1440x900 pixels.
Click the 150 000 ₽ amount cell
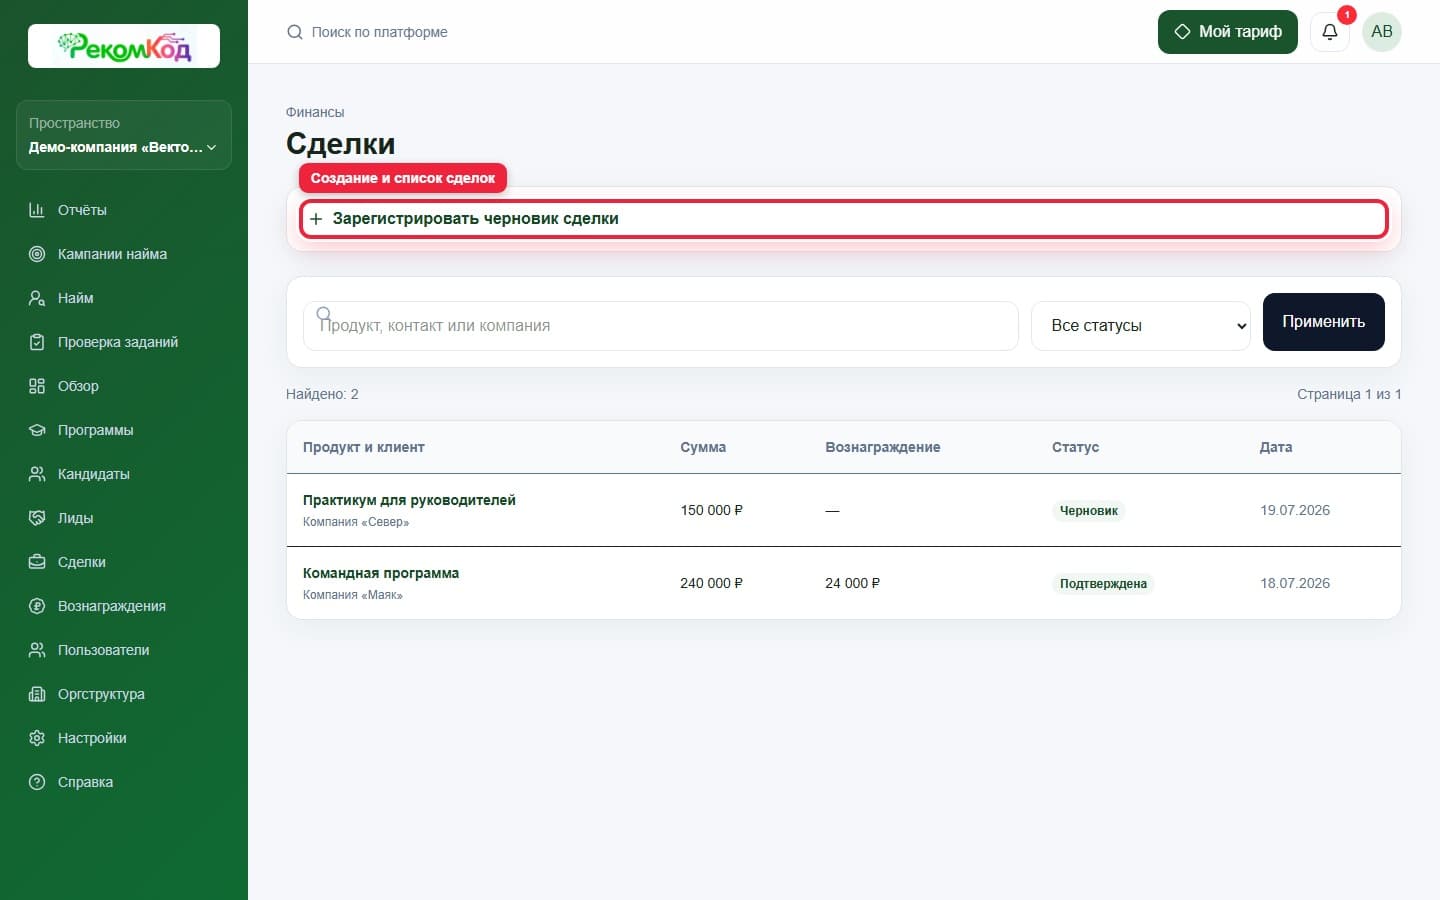coord(712,510)
